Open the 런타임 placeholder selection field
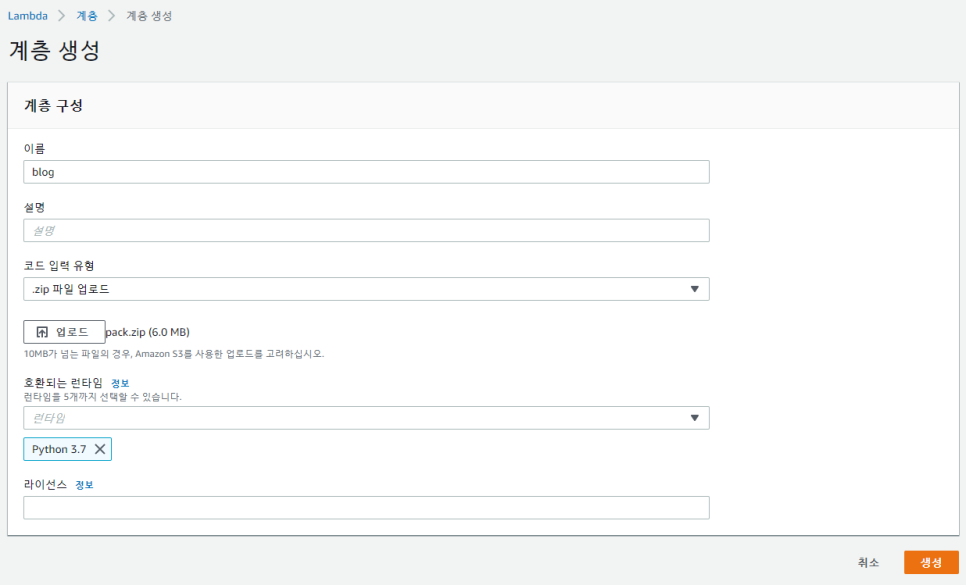 [367, 418]
